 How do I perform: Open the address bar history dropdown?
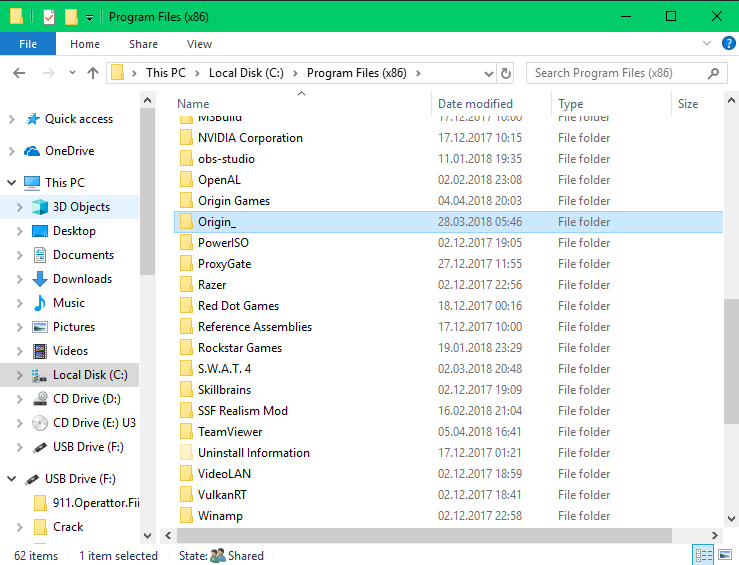489,74
